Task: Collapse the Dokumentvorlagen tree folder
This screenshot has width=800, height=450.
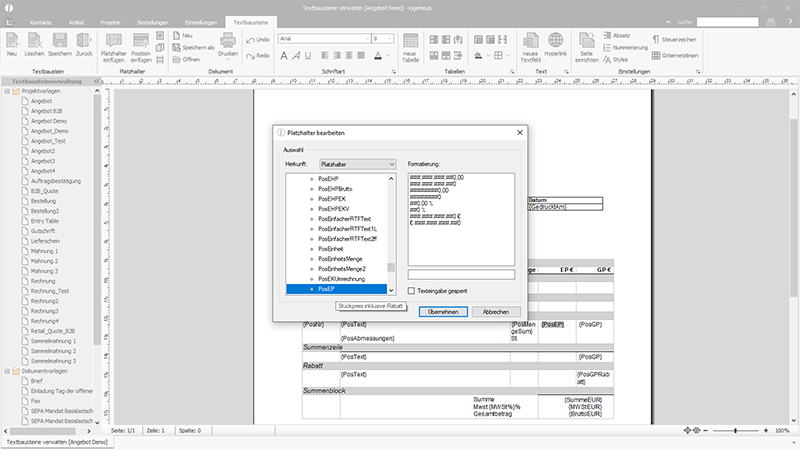Action: (x=7, y=371)
